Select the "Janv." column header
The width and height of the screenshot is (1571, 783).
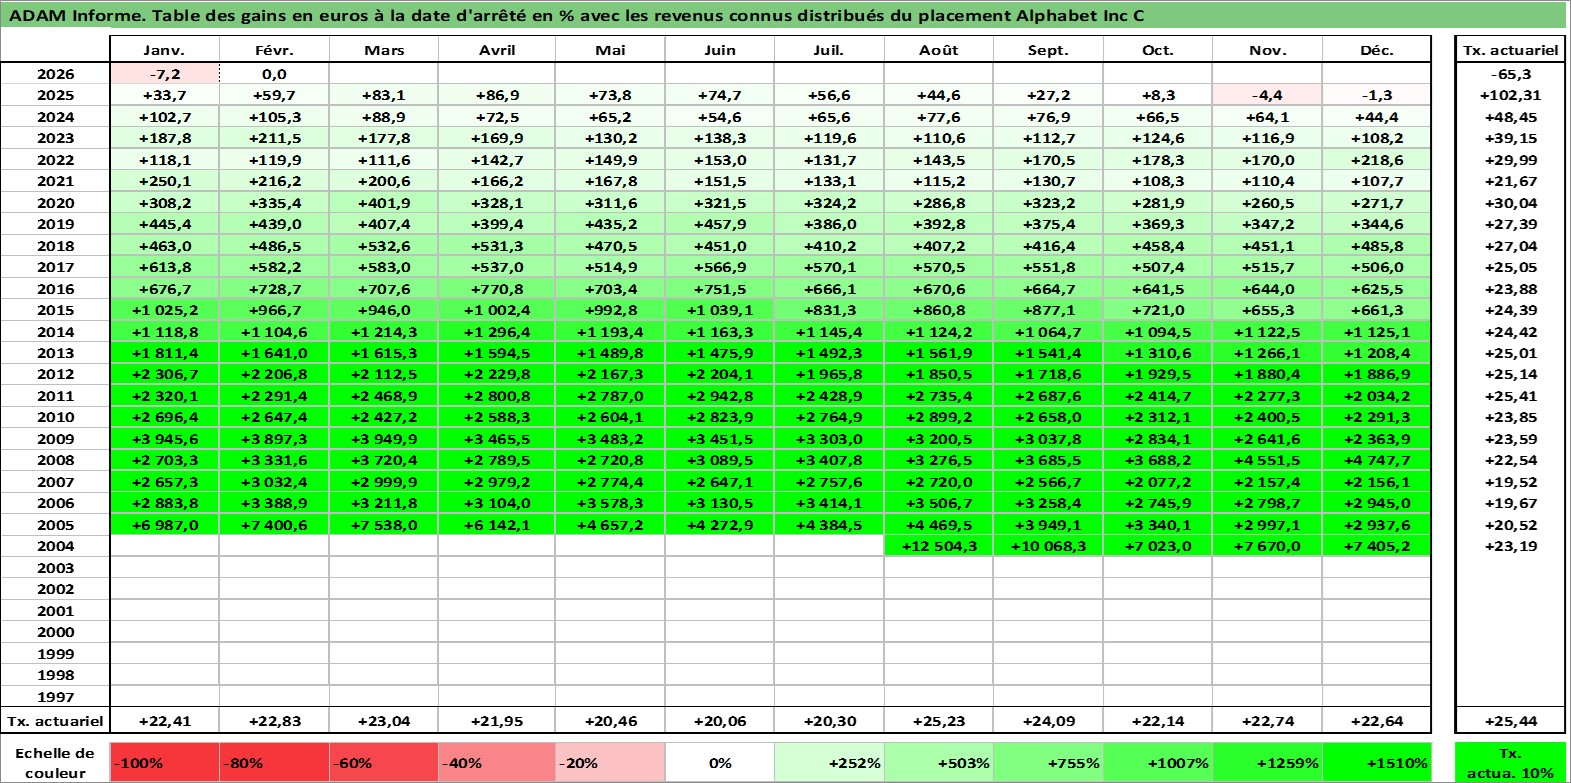click(x=164, y=50)
